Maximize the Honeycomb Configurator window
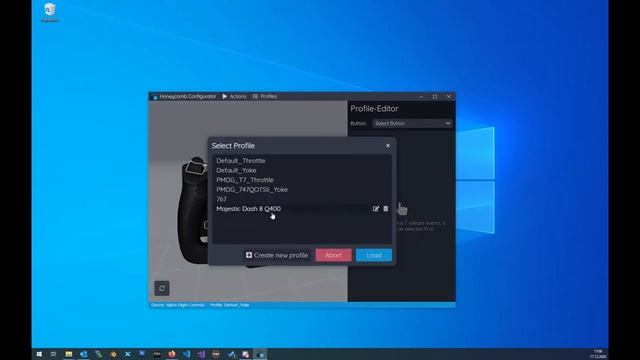This screenshot has width=640, height=360. tap(435, 96)
